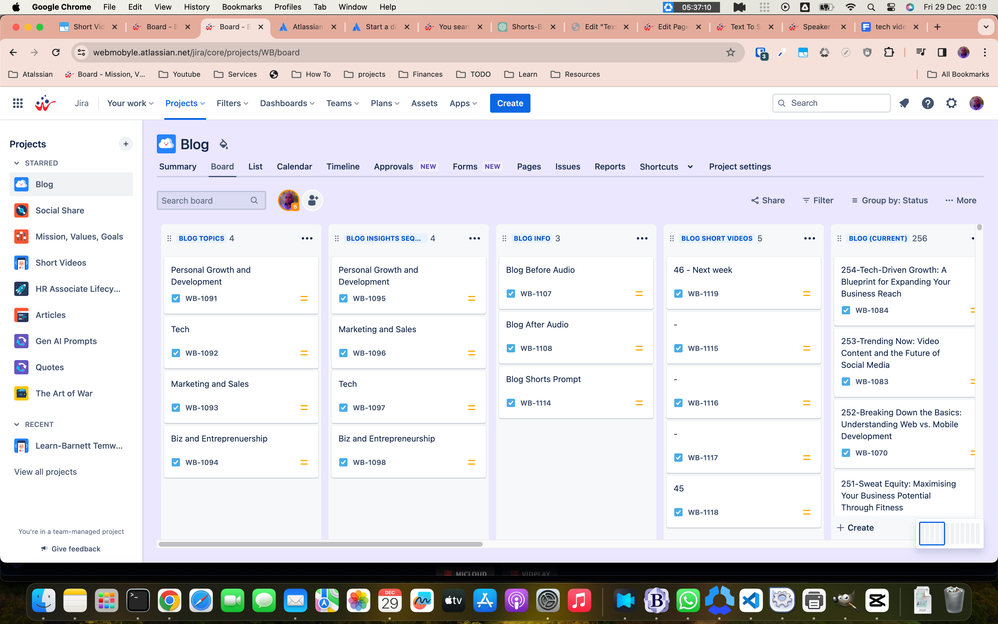Expand the Your work dropdown
The height and width of the screenshot is (624, 998).
(x=130, y=103)
